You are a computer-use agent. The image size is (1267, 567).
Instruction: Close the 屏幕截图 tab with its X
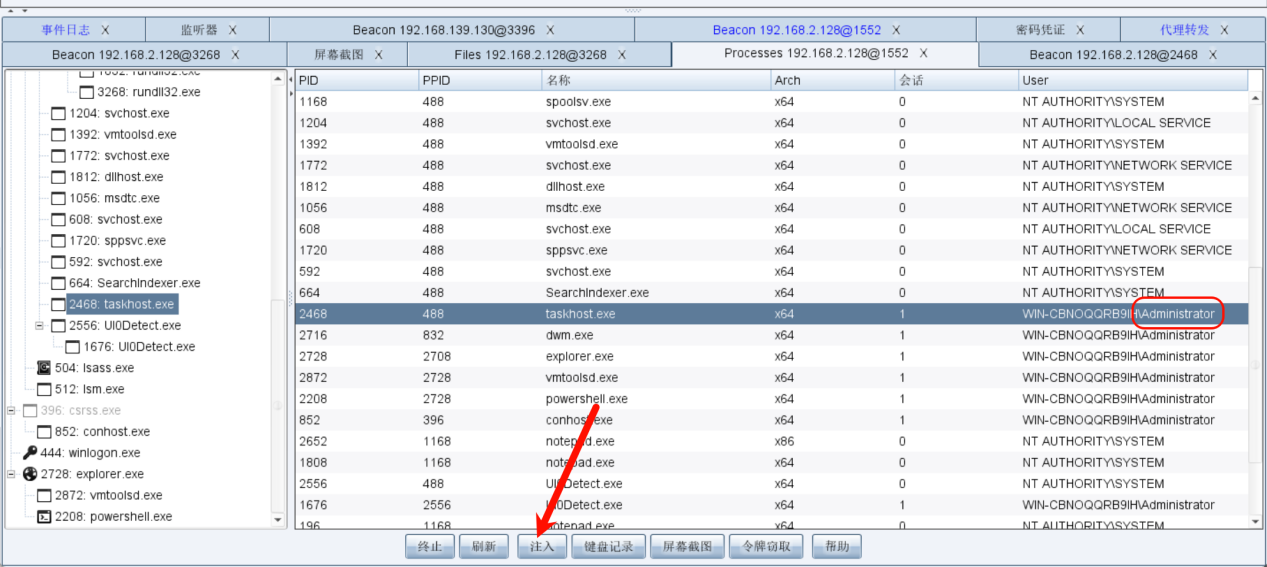(x=378, y=54)
